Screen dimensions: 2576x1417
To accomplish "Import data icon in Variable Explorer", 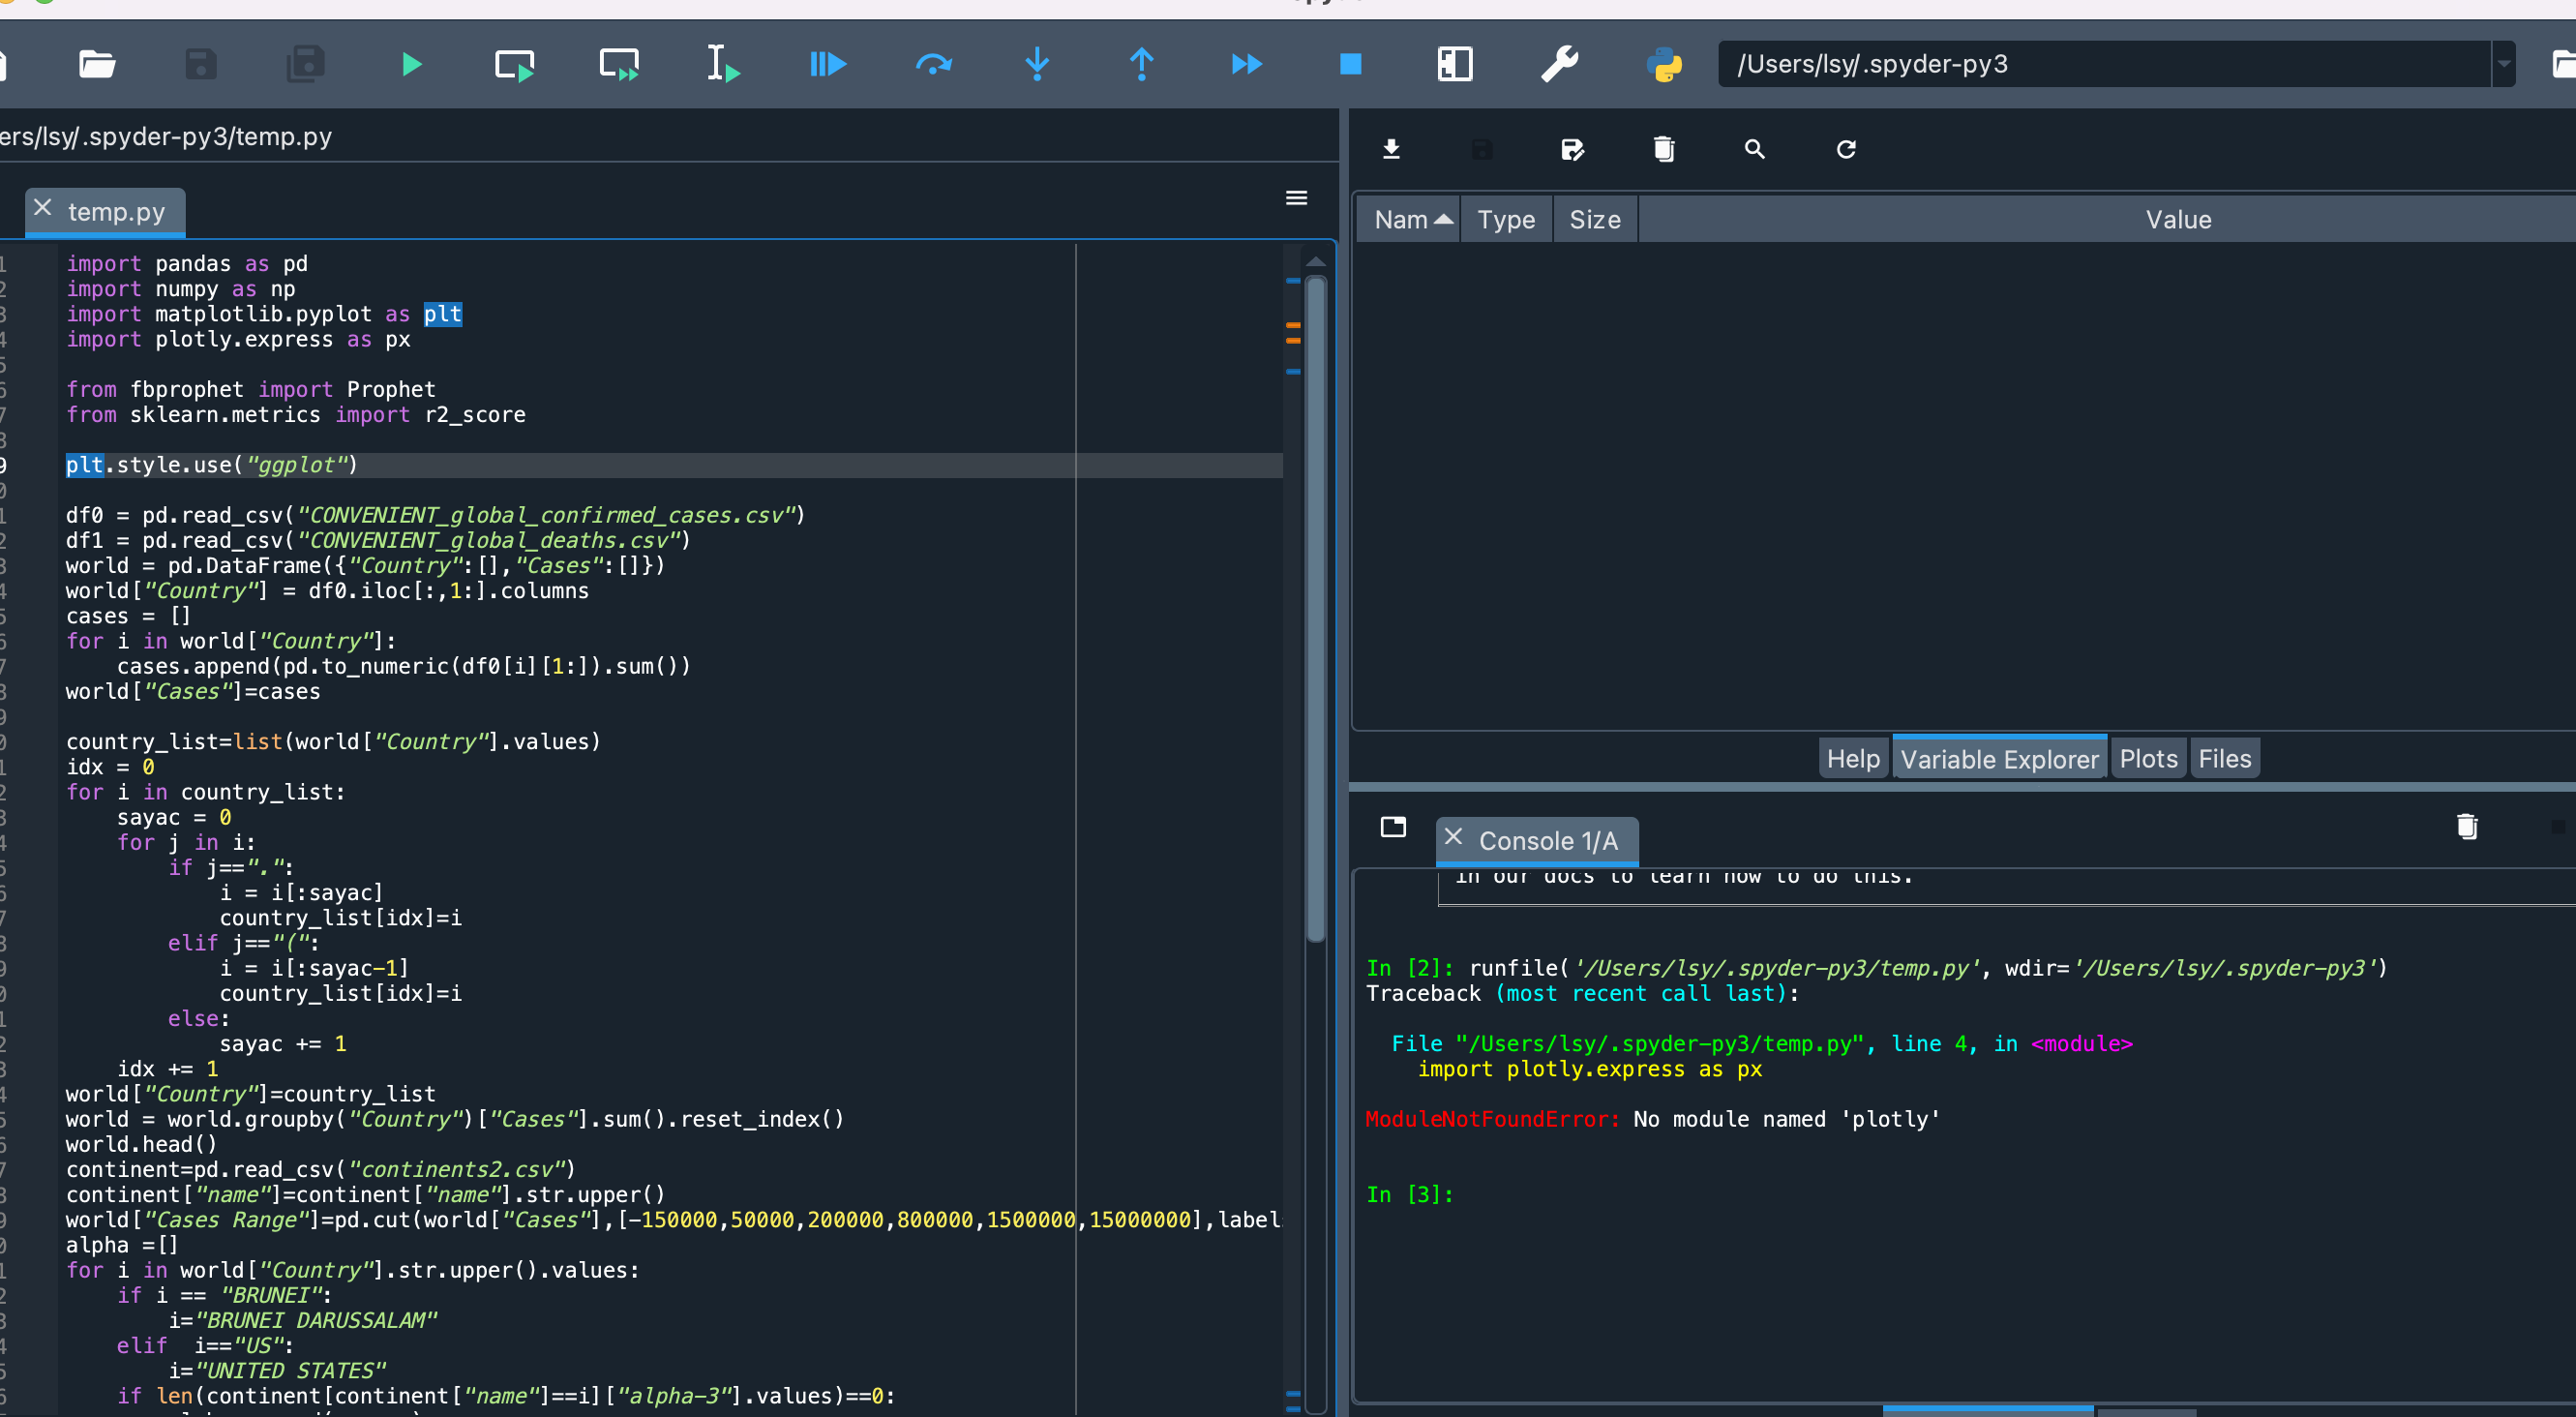I will pos(1391,150).
